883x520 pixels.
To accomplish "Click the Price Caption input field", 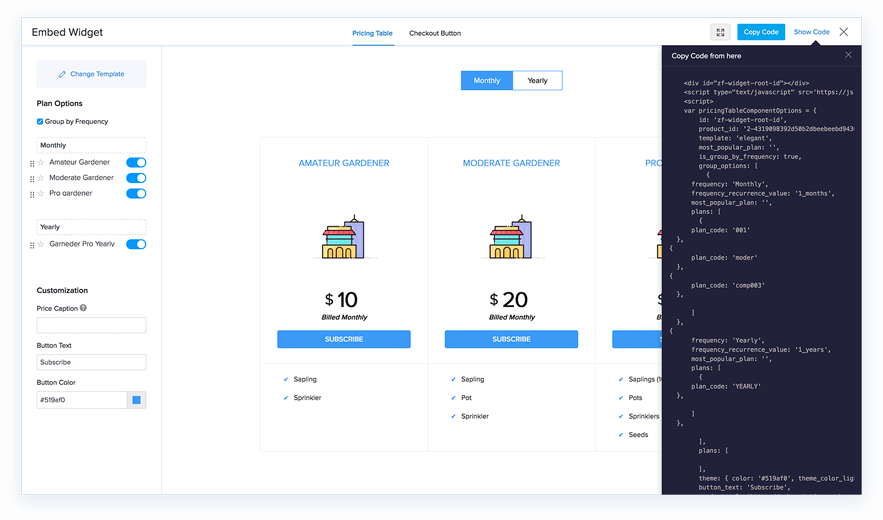I will coord(91,325).
